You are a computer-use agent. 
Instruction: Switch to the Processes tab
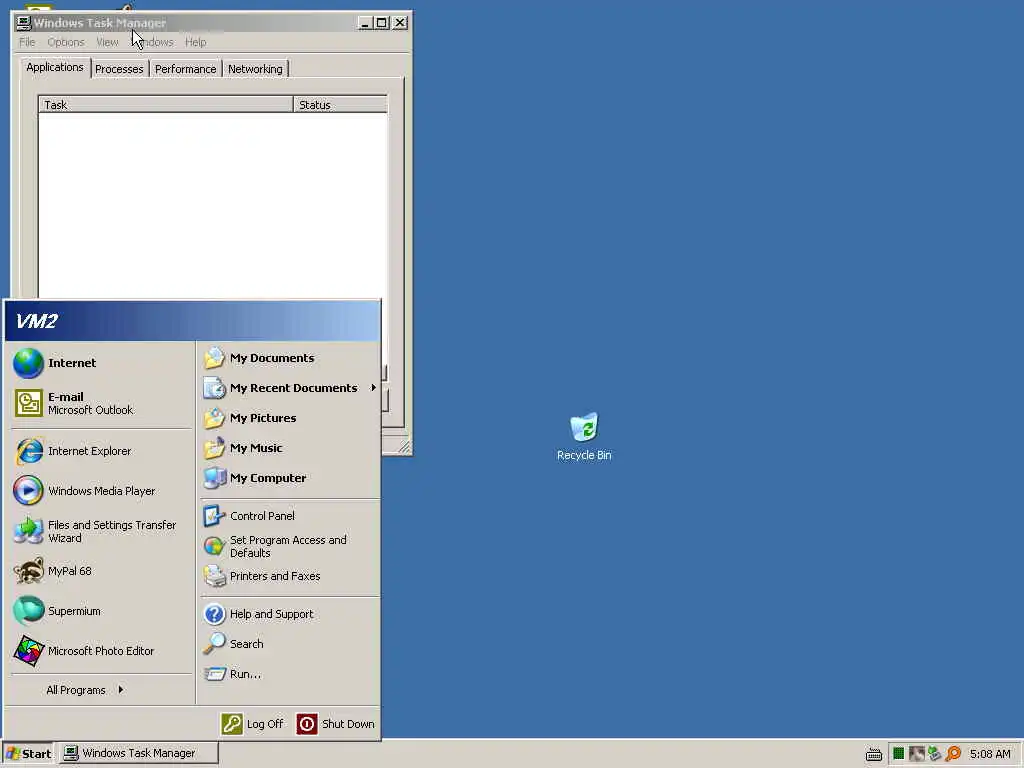pos(119,69)
